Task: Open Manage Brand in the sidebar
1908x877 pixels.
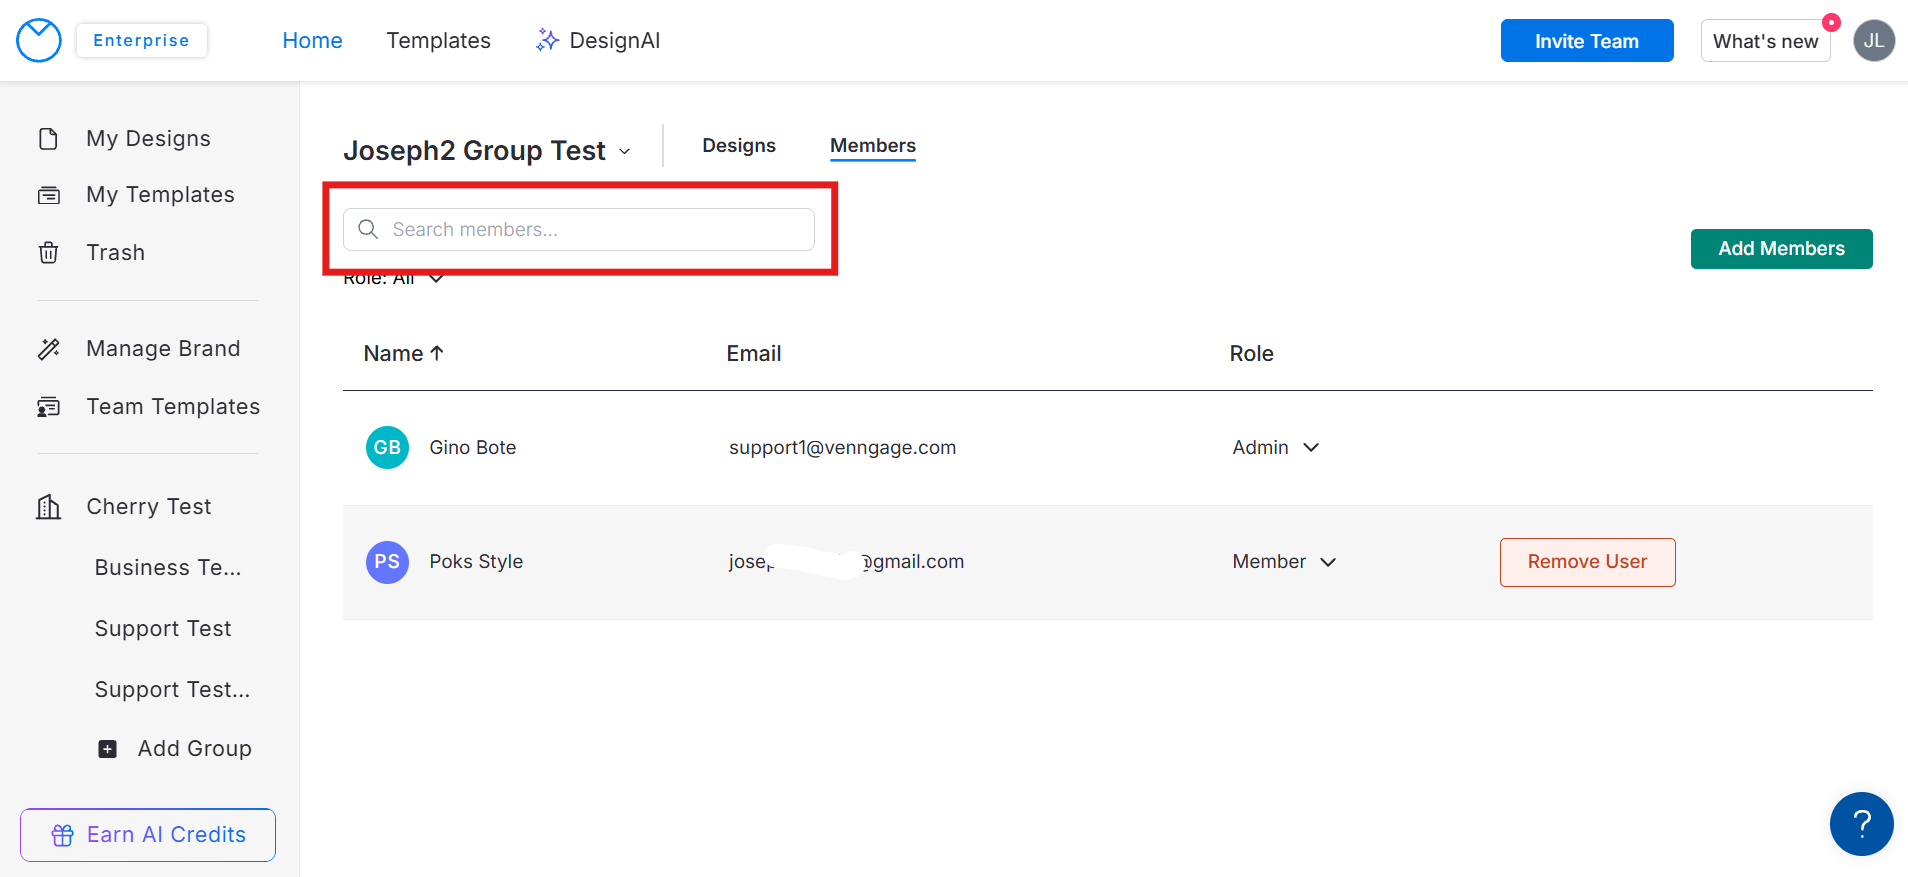Action: (x=163, y=348)
